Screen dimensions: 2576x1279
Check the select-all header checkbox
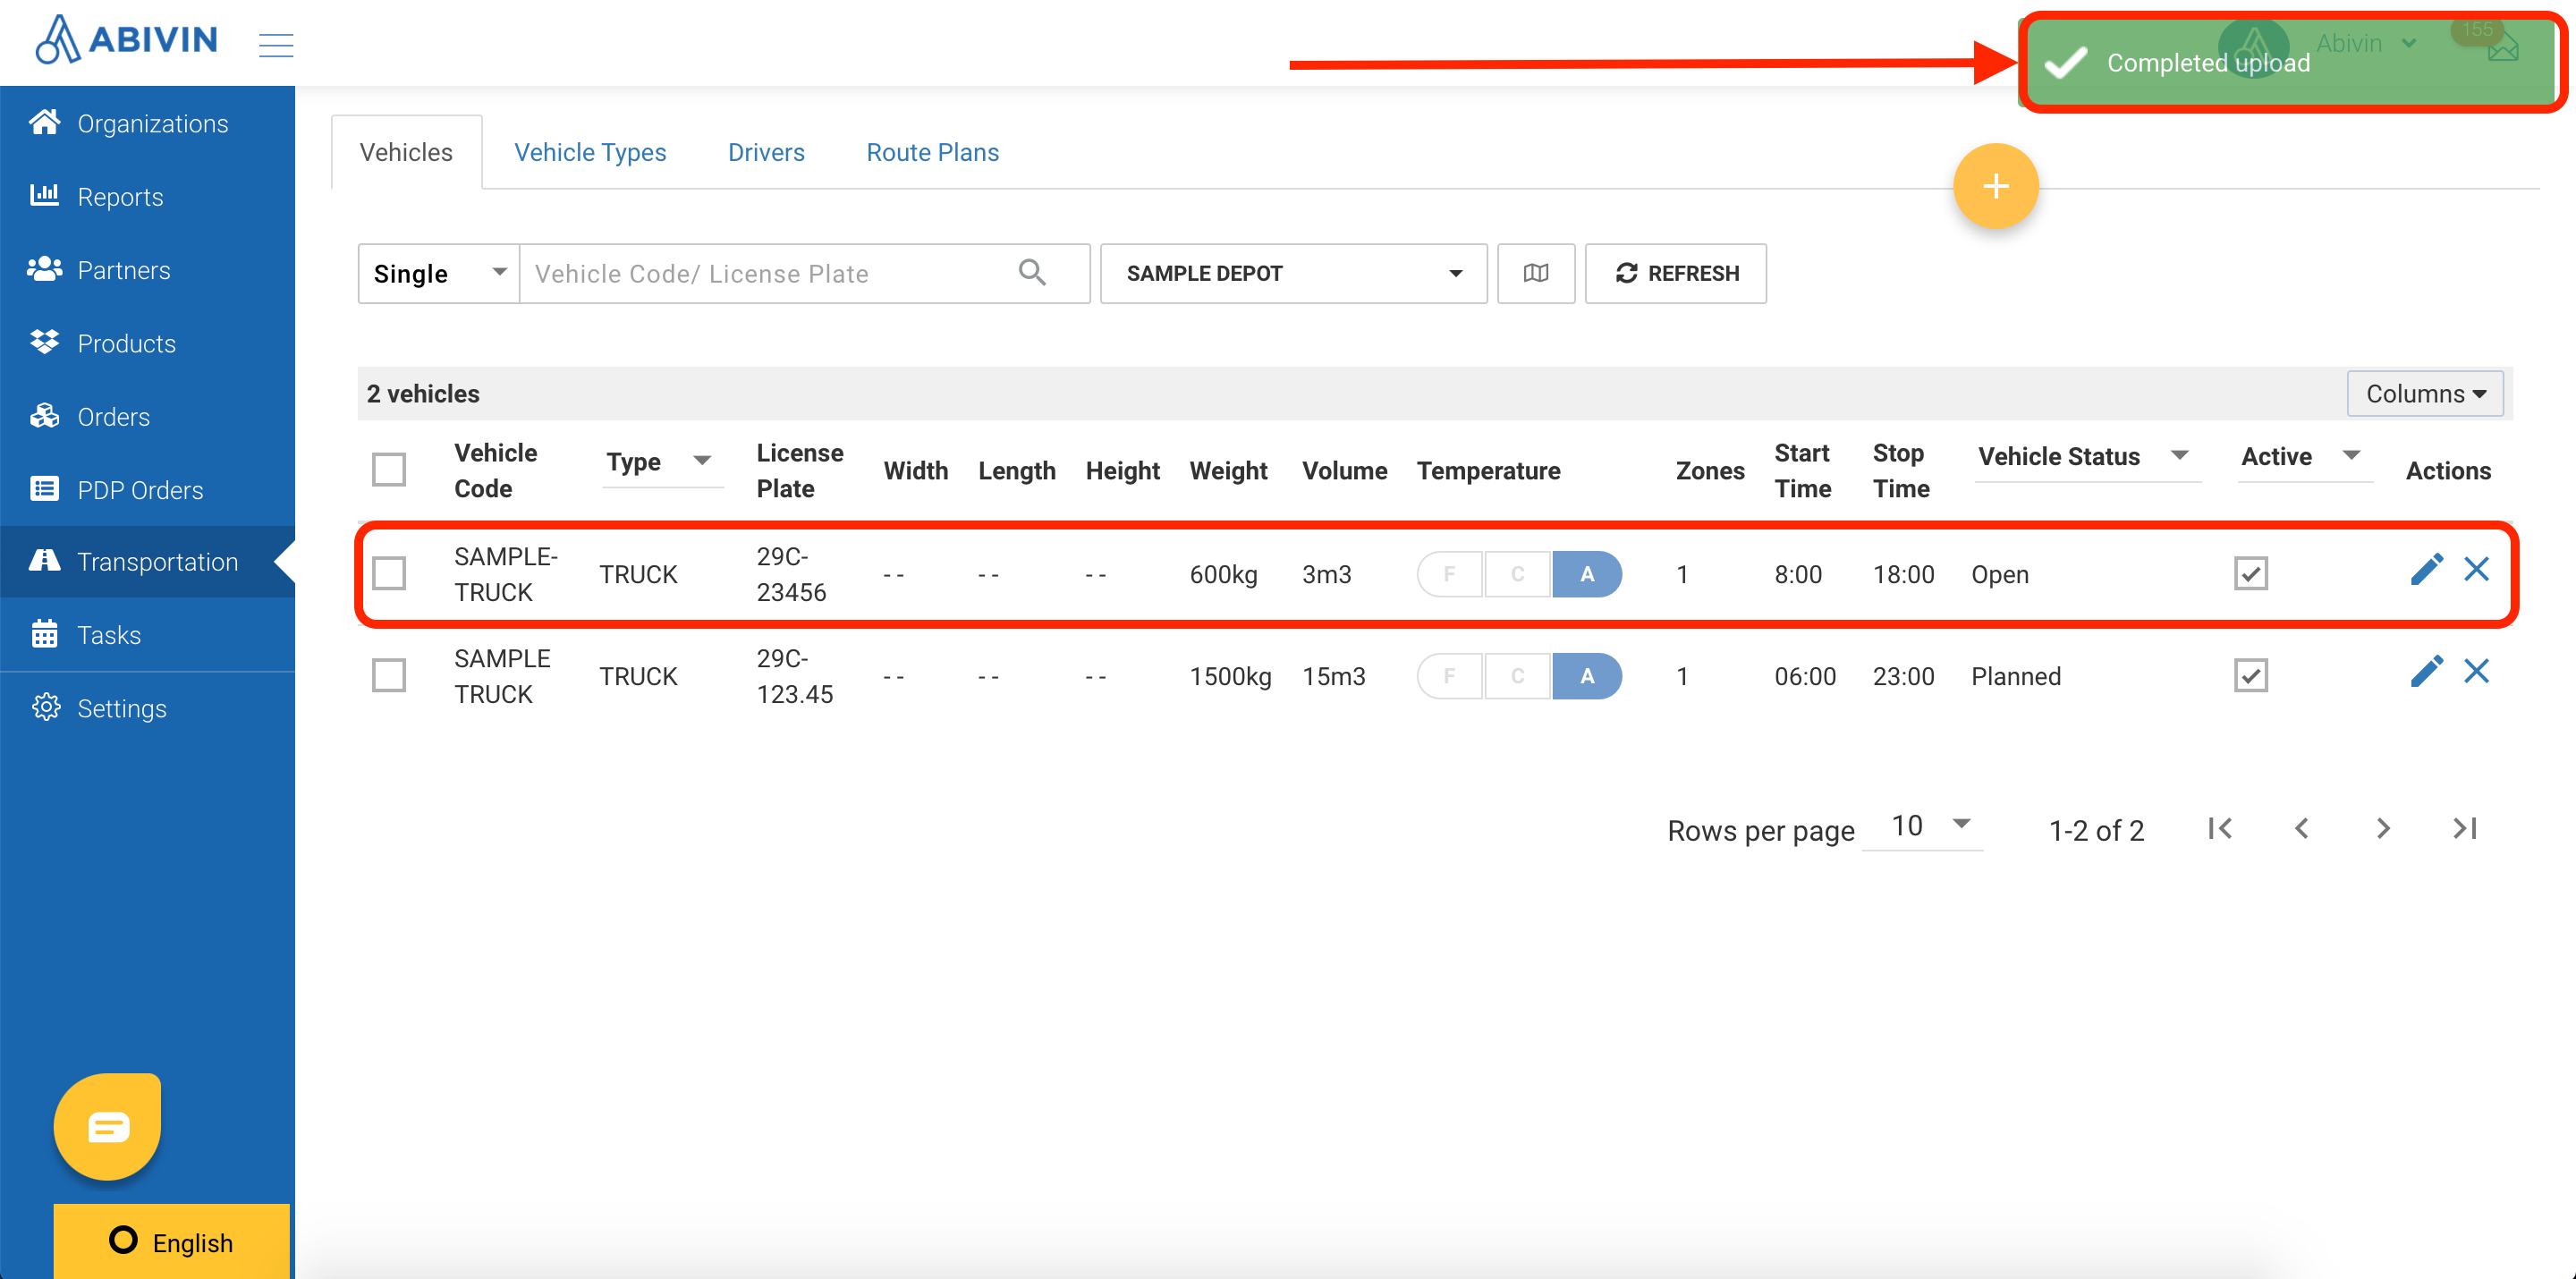389,470
